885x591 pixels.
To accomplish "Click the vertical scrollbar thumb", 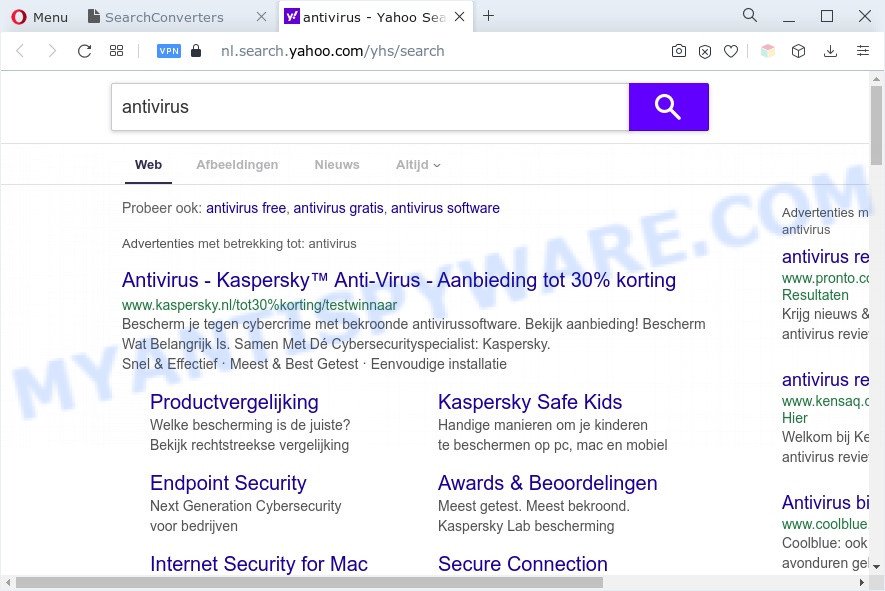I will tap(875, 124).
